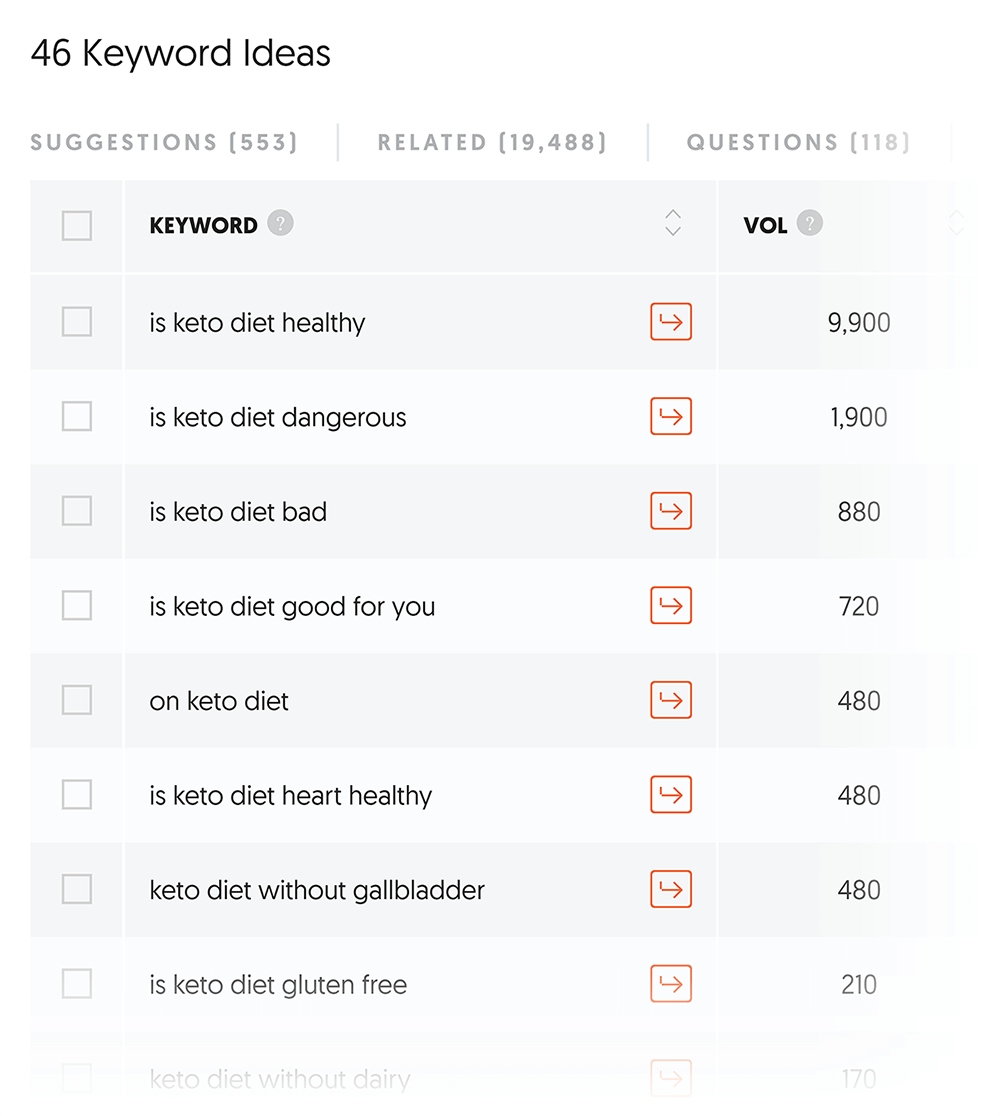Switch to the QUESTIONS (118) tab
This screenshot has height=1116, width=1000.
[798, 142]
